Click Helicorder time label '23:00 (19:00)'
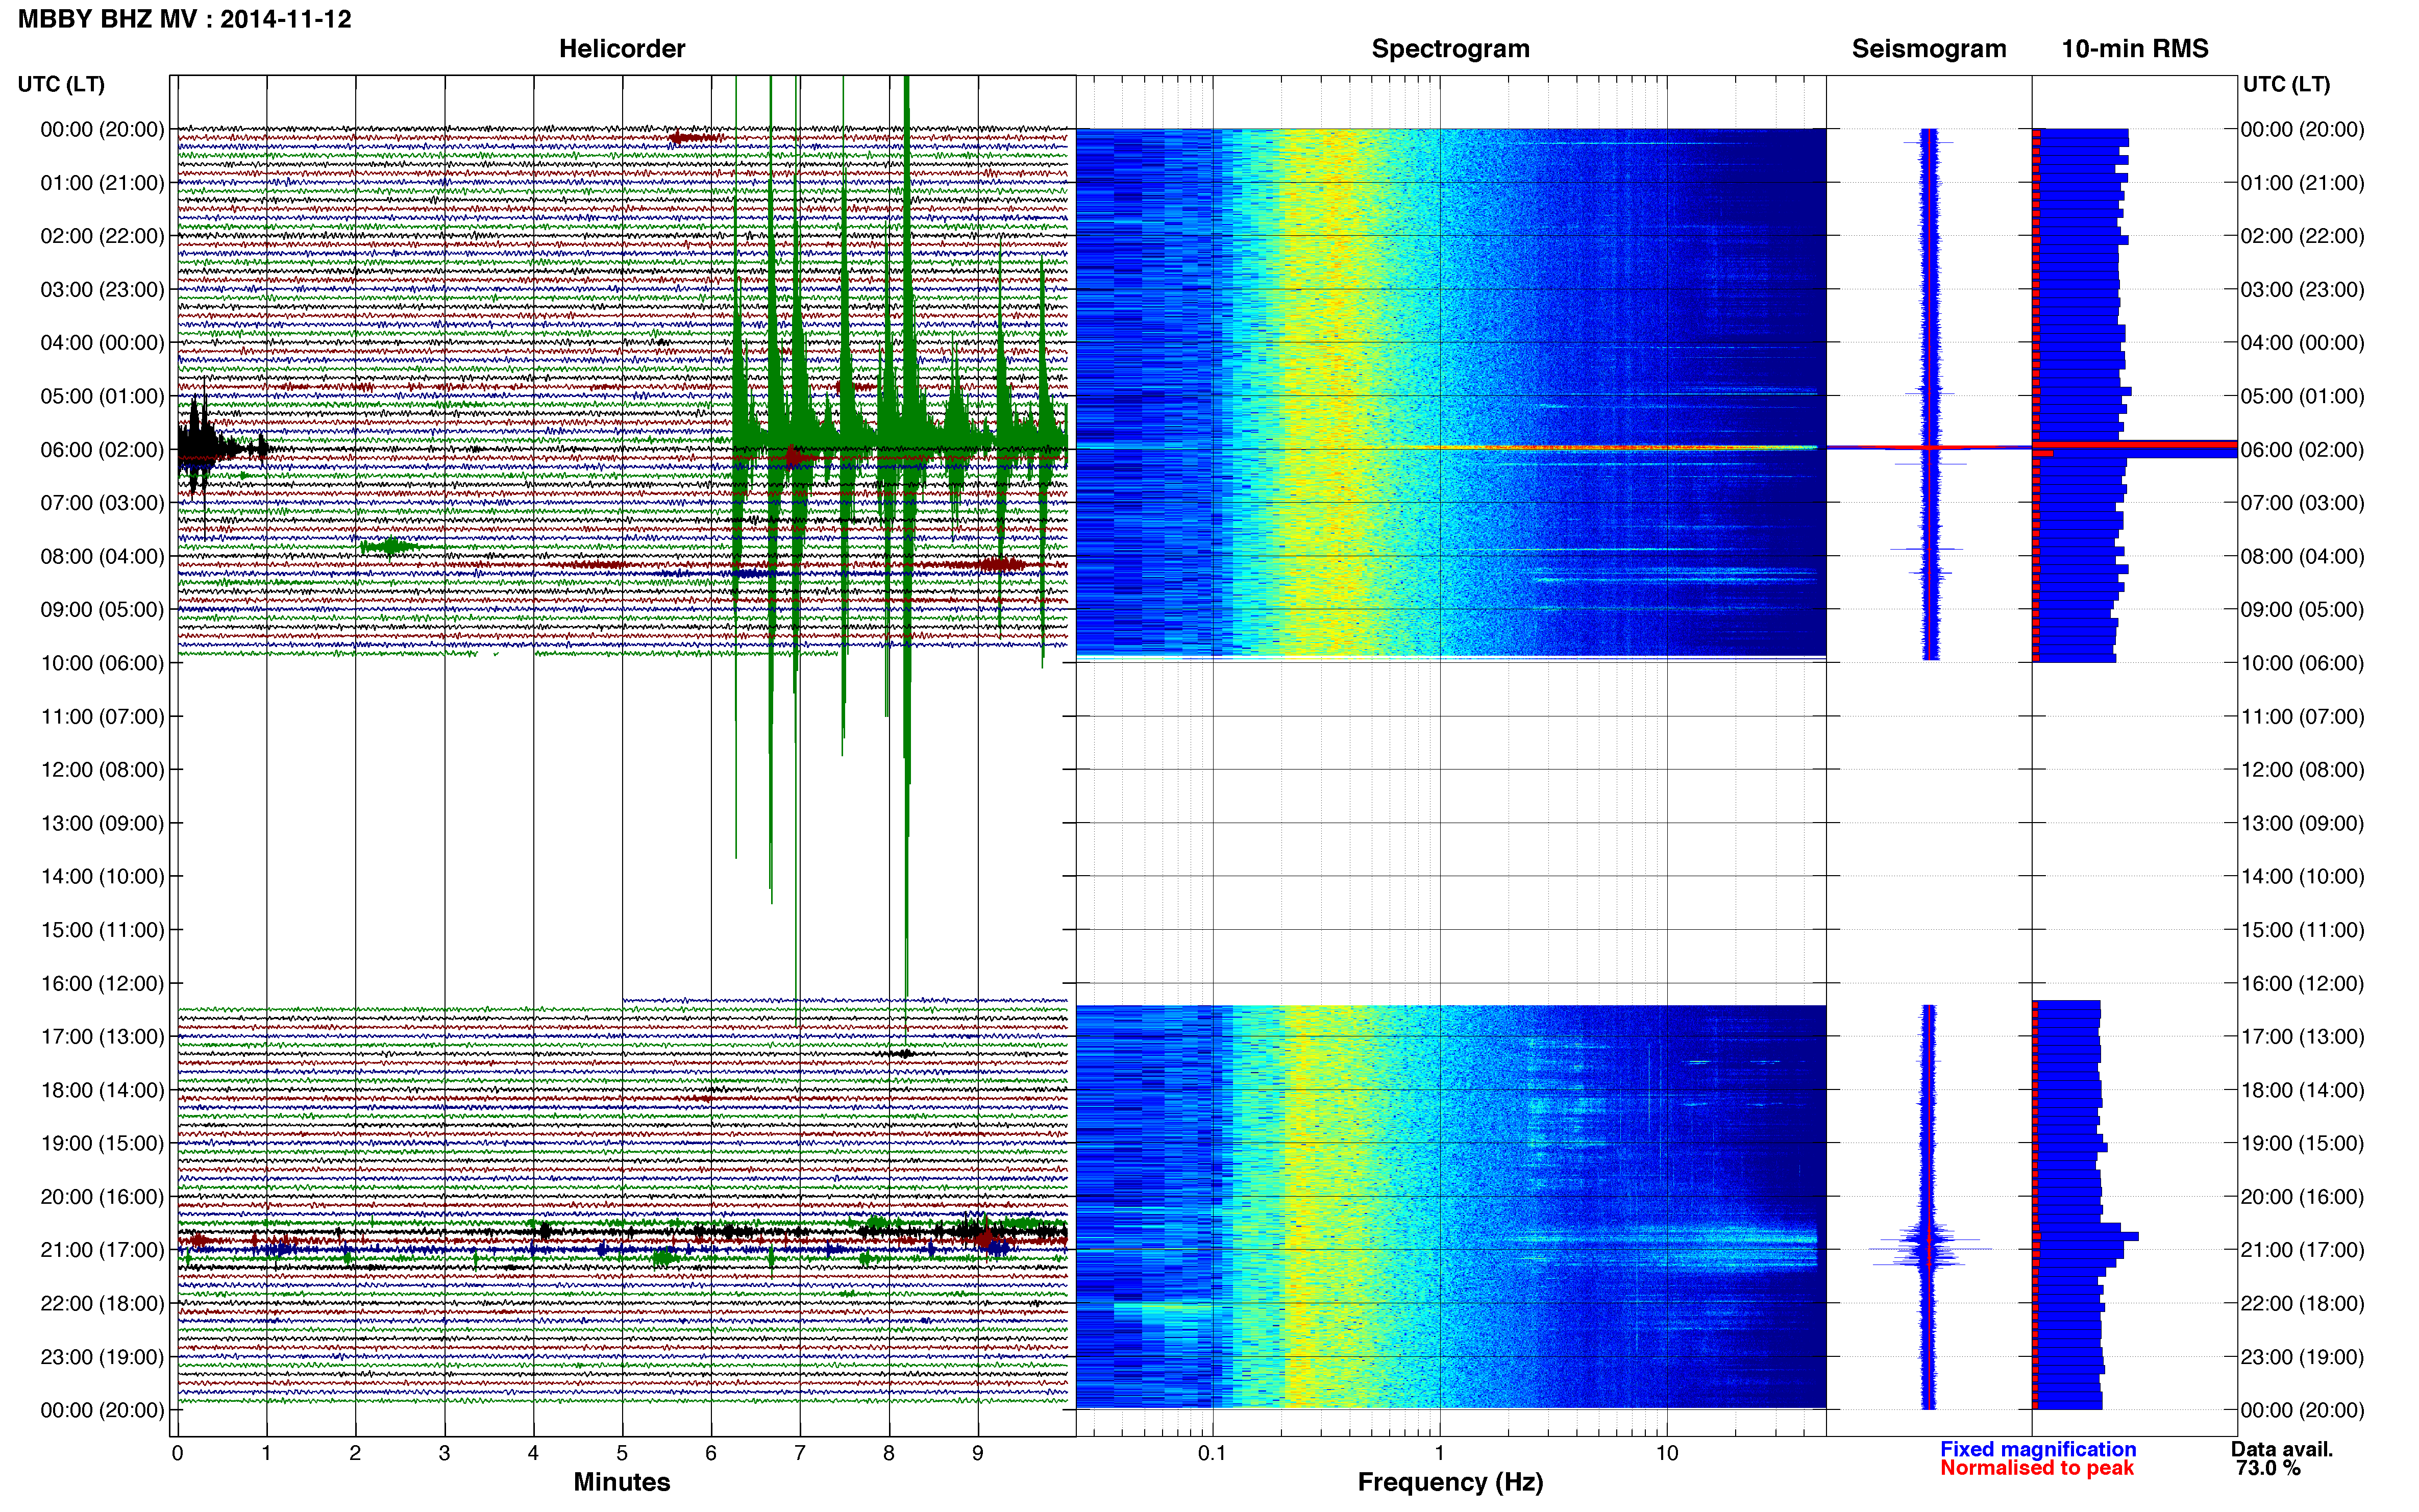Screen dimensions: 2419x1512 click(102, 1357)
